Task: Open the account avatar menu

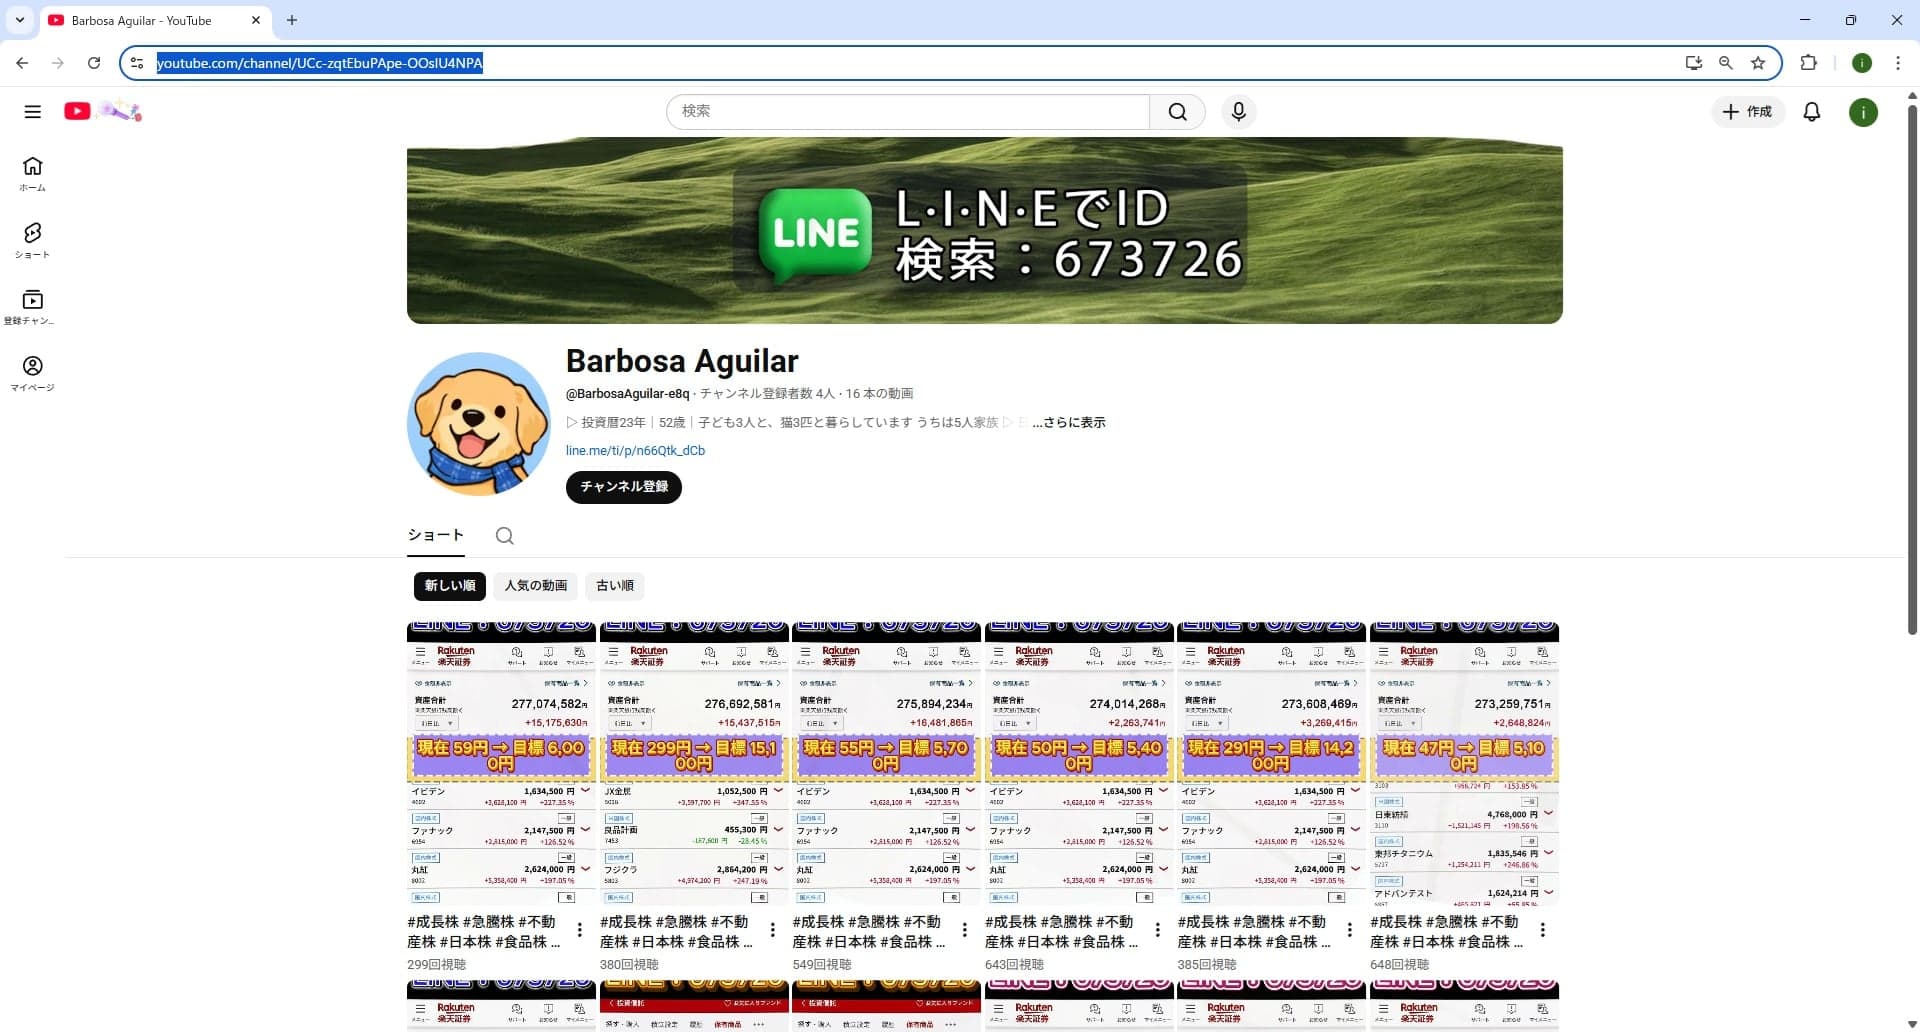Action: tap(1863, 112)
